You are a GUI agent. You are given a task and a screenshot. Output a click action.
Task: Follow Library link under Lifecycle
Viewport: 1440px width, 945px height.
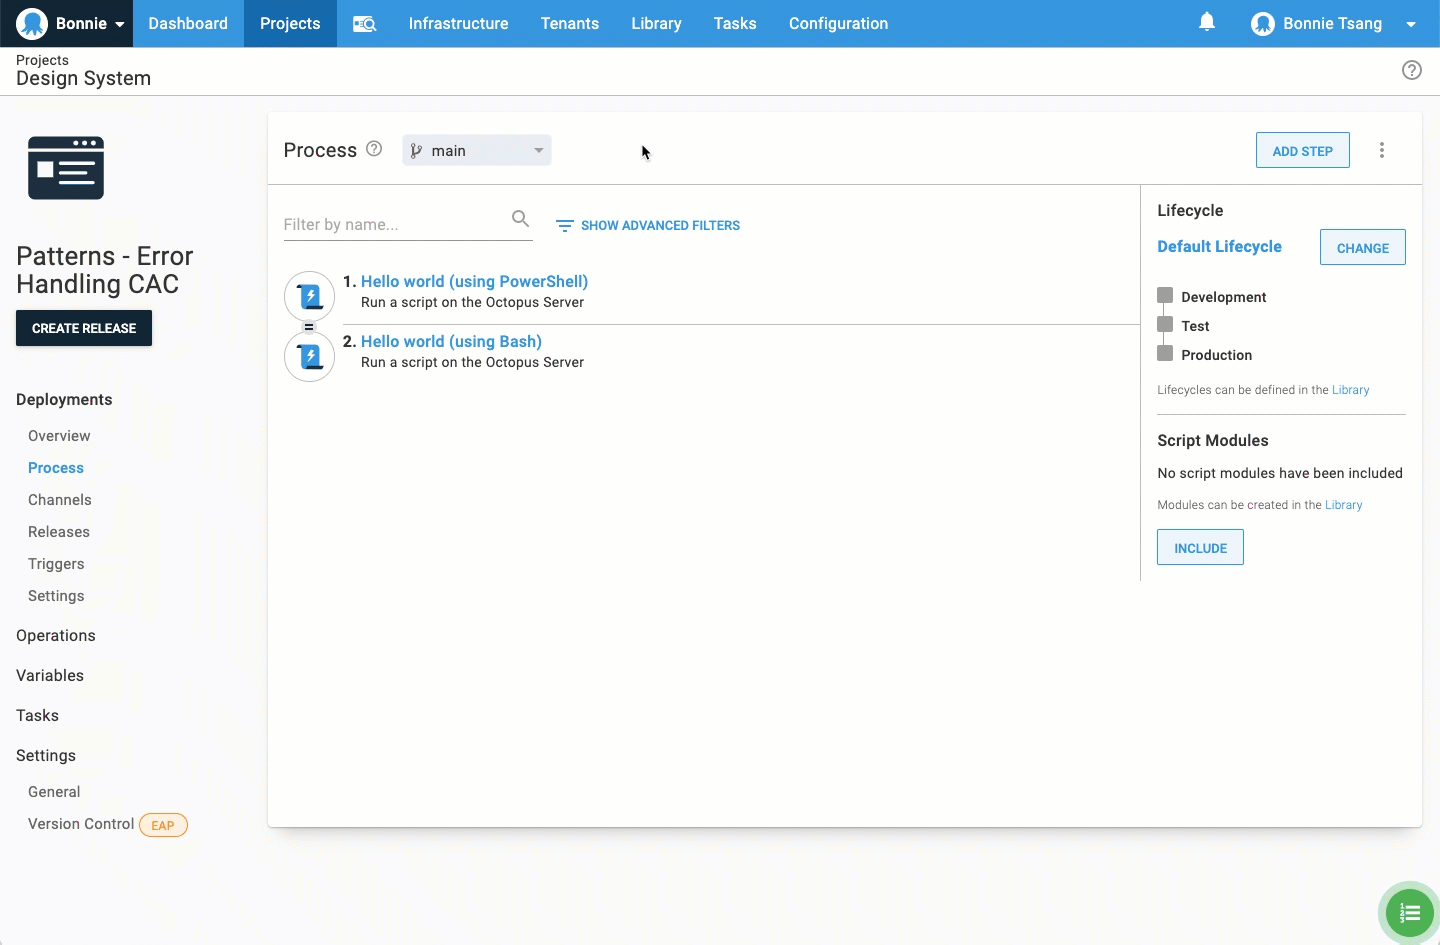pos(1350,390)
